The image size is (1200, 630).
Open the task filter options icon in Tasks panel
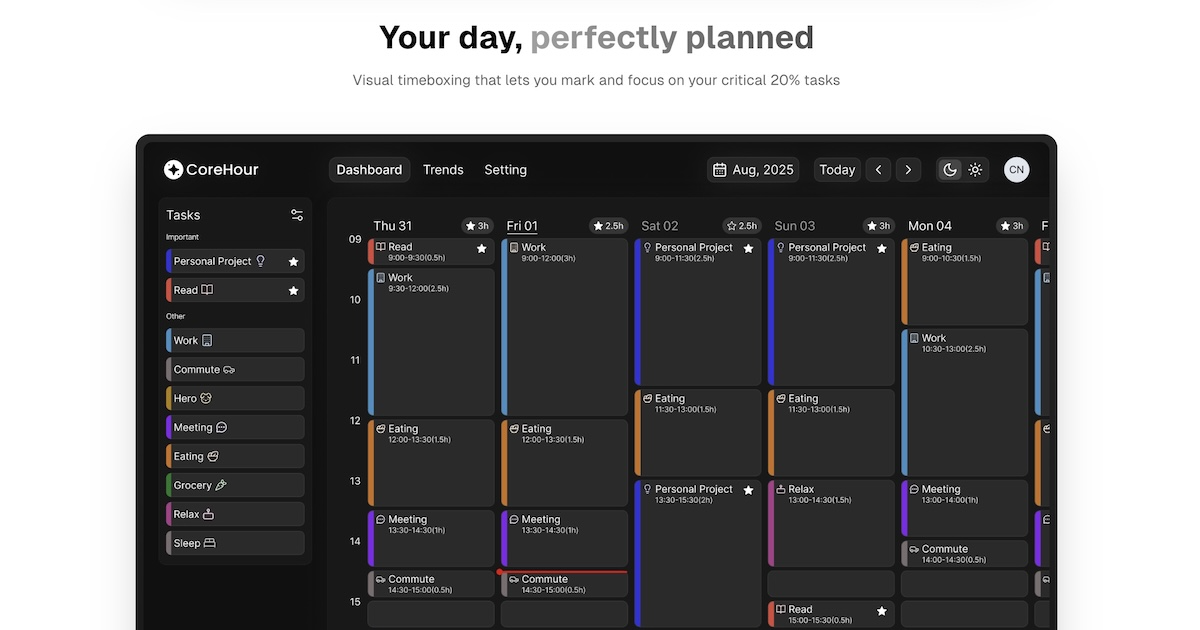click(x=296, y=214)
